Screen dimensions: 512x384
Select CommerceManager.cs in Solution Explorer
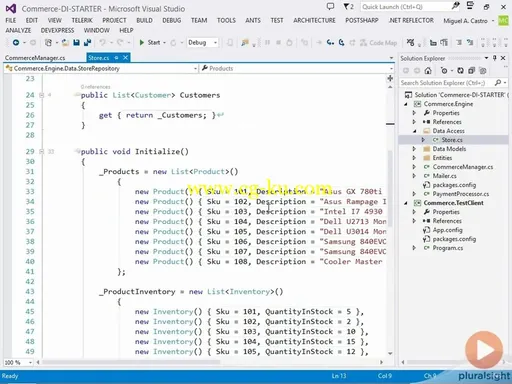pyautogui.click(x=463, y=167)
